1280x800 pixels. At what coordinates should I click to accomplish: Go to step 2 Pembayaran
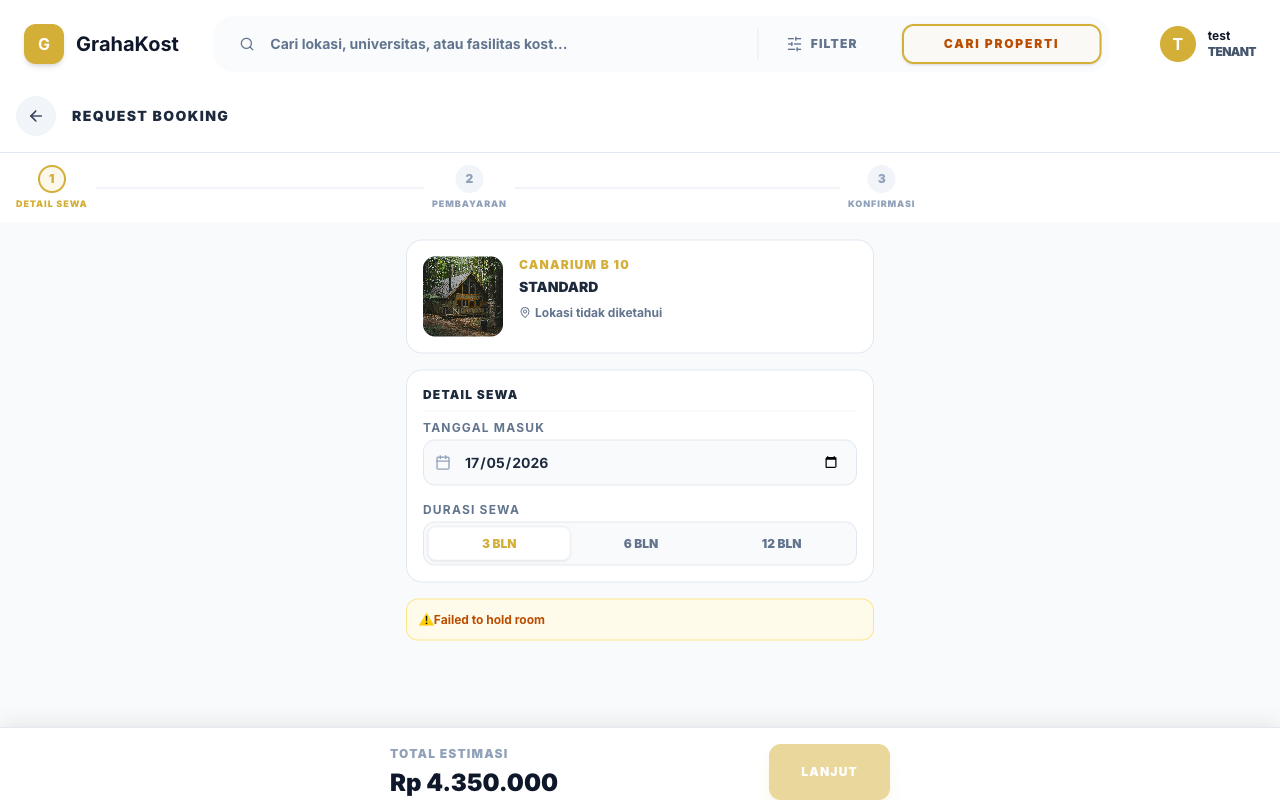pyautogui.click(x=469, y=188)
